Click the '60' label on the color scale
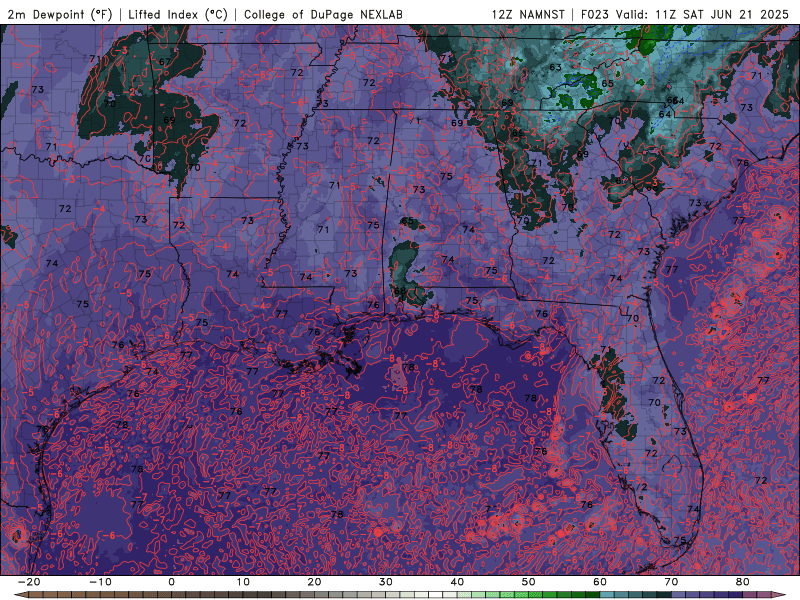The height and width of the screenshot is (600, 800). 600,582
